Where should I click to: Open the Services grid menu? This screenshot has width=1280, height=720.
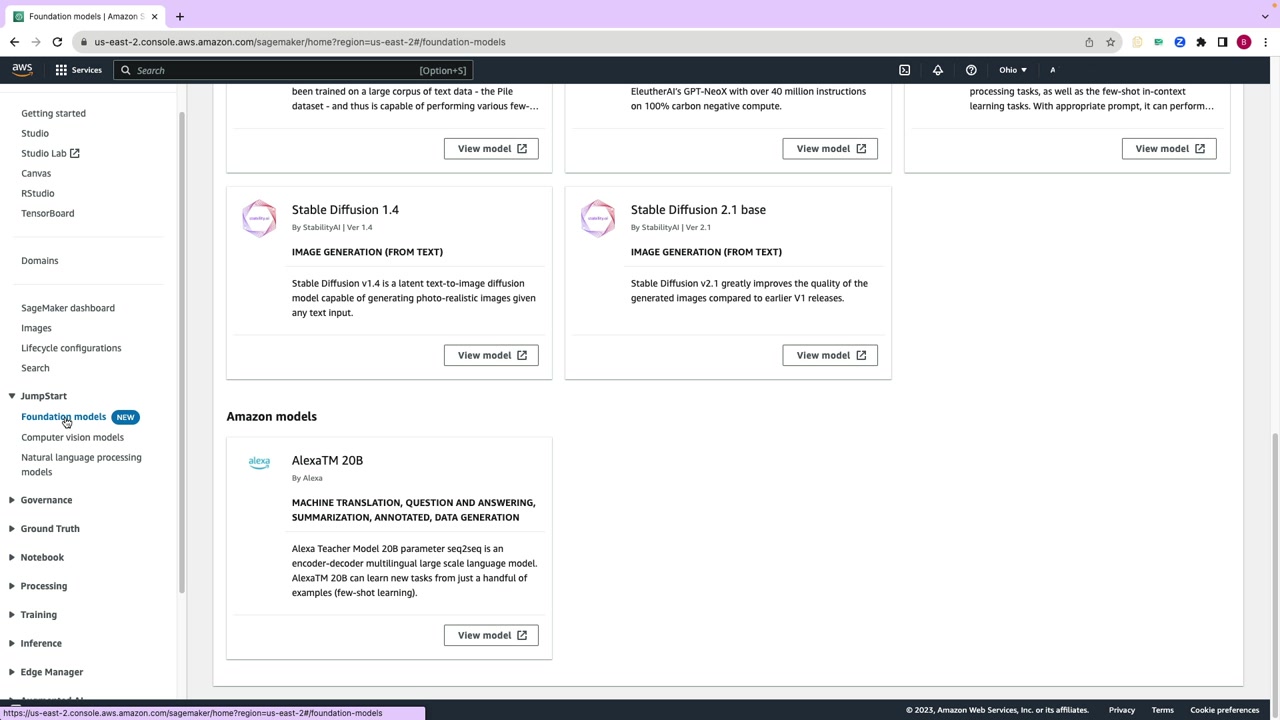click(x=78, y=70)
